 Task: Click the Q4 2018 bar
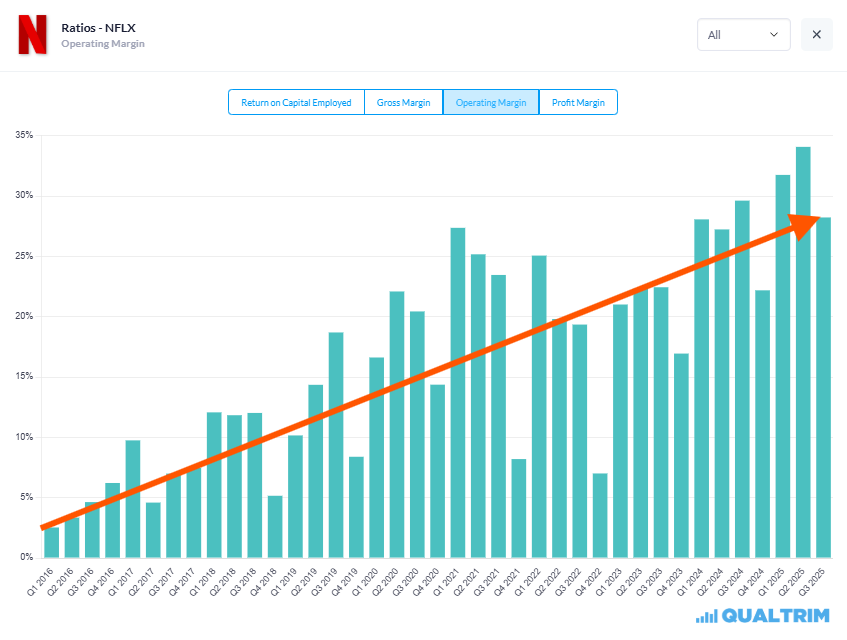point(275,527)
